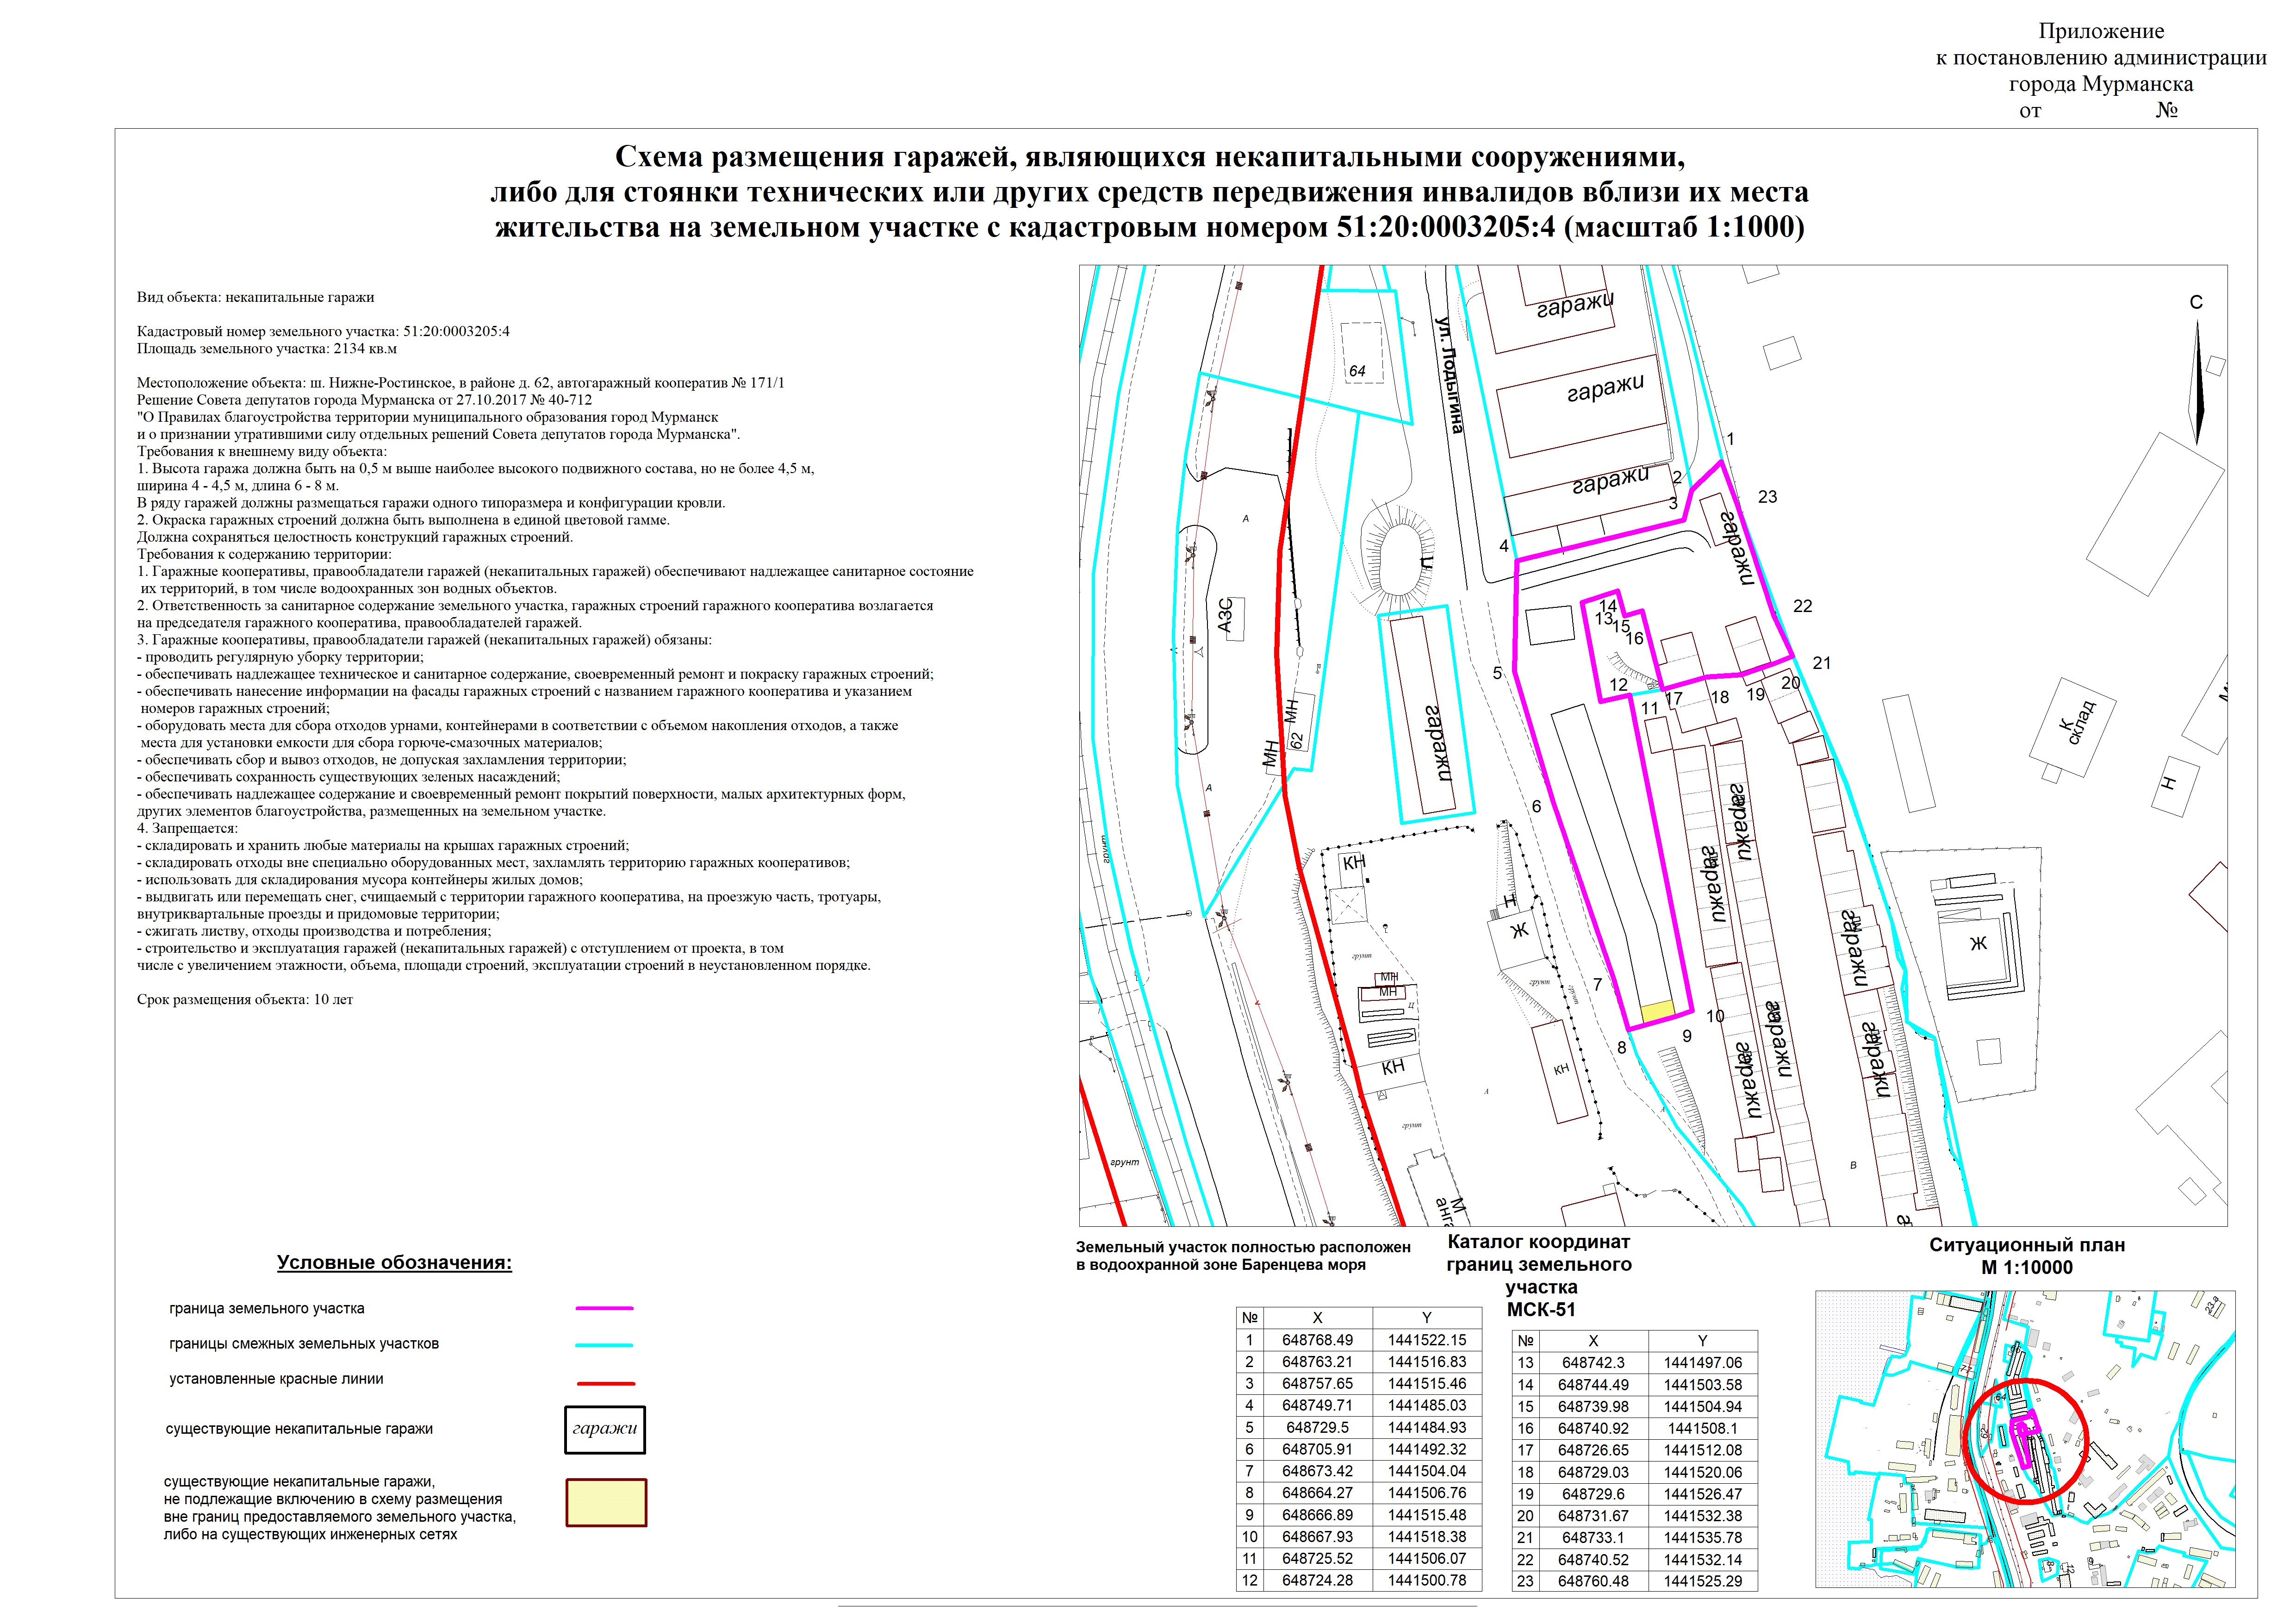Click the 'ул. Подъягина' street label
This screenshot has width=2296, height=1624.
pyautogui.click(x=1450, y=375)
